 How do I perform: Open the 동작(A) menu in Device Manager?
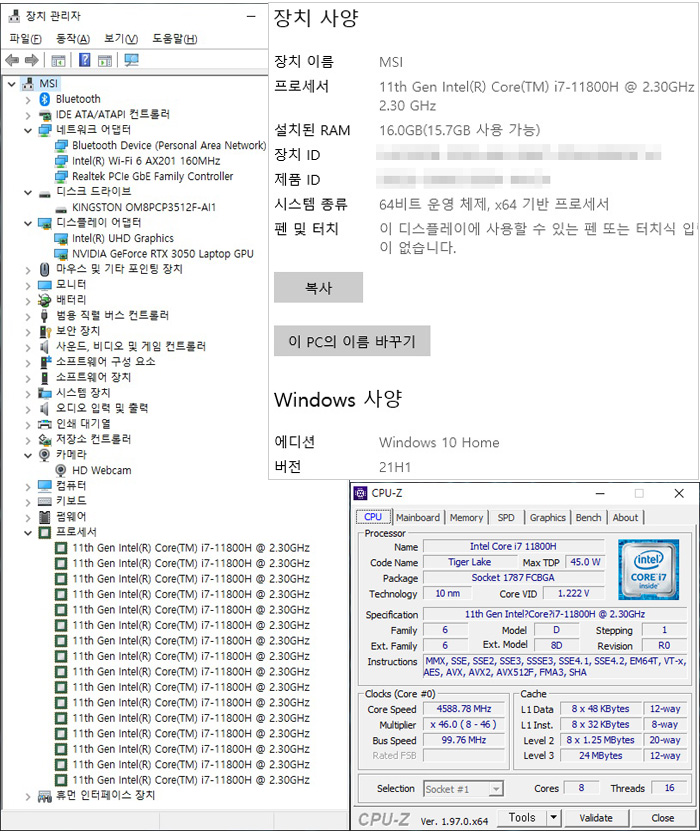coord(72,39)
